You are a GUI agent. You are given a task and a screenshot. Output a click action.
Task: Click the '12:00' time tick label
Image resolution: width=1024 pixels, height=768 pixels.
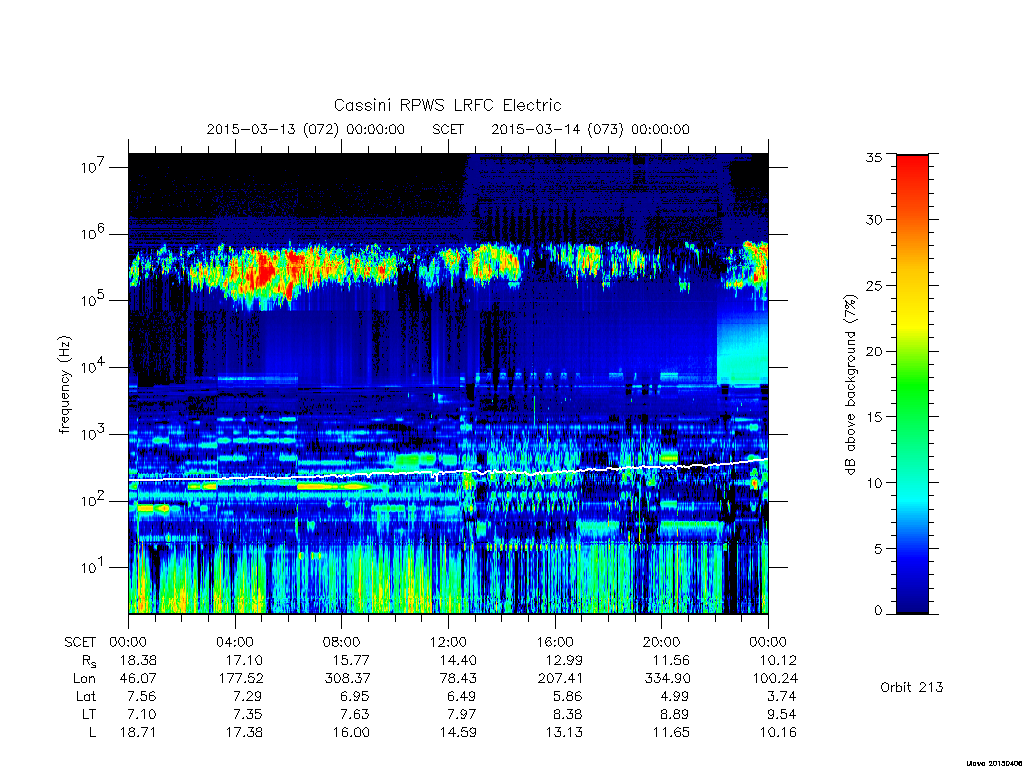point(448,642)
